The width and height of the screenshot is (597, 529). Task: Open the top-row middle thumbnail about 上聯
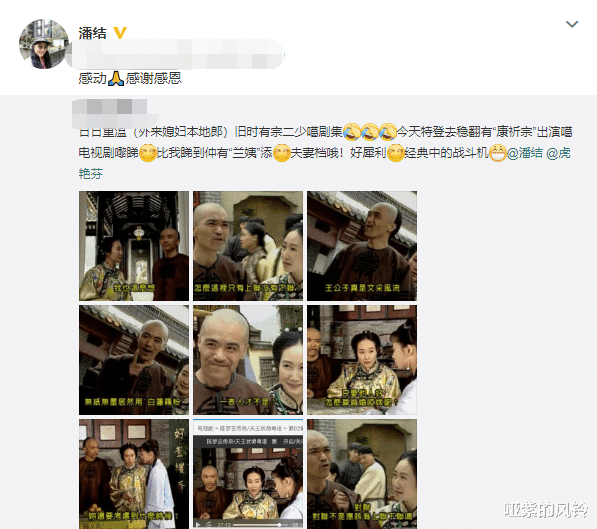pyautogui.click(x=248, y=246)
